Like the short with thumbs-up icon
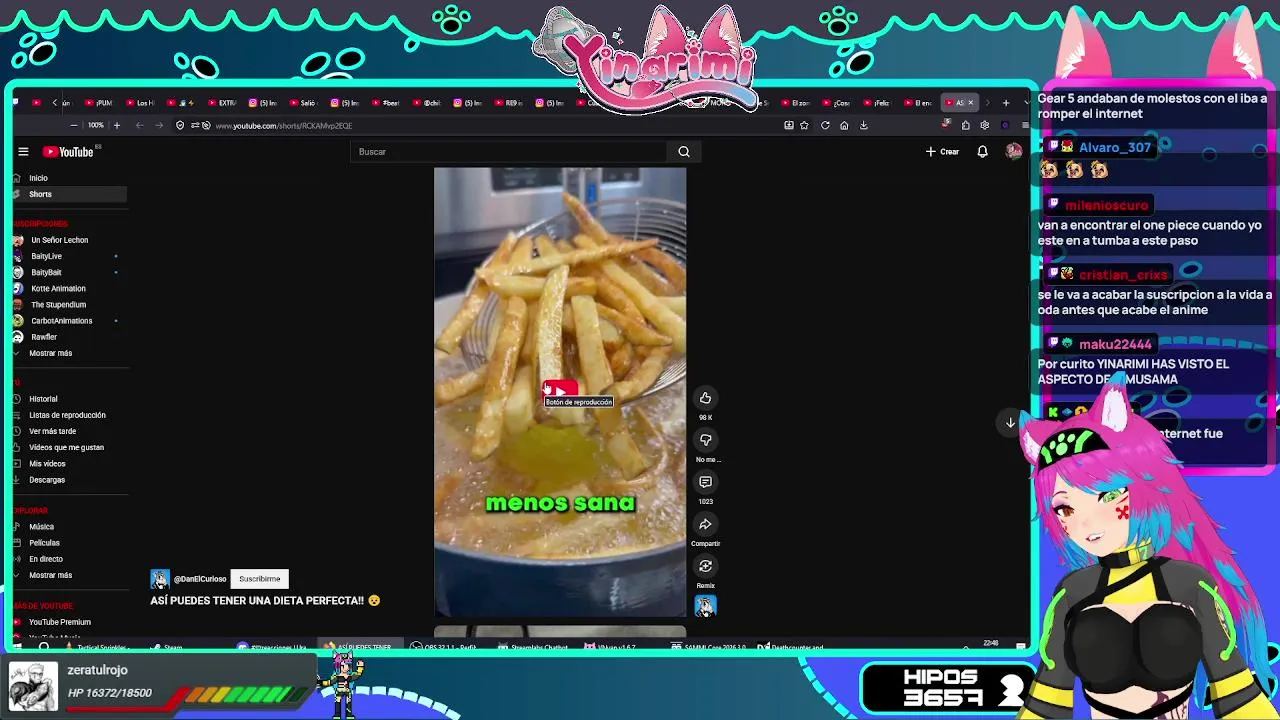 705,398
